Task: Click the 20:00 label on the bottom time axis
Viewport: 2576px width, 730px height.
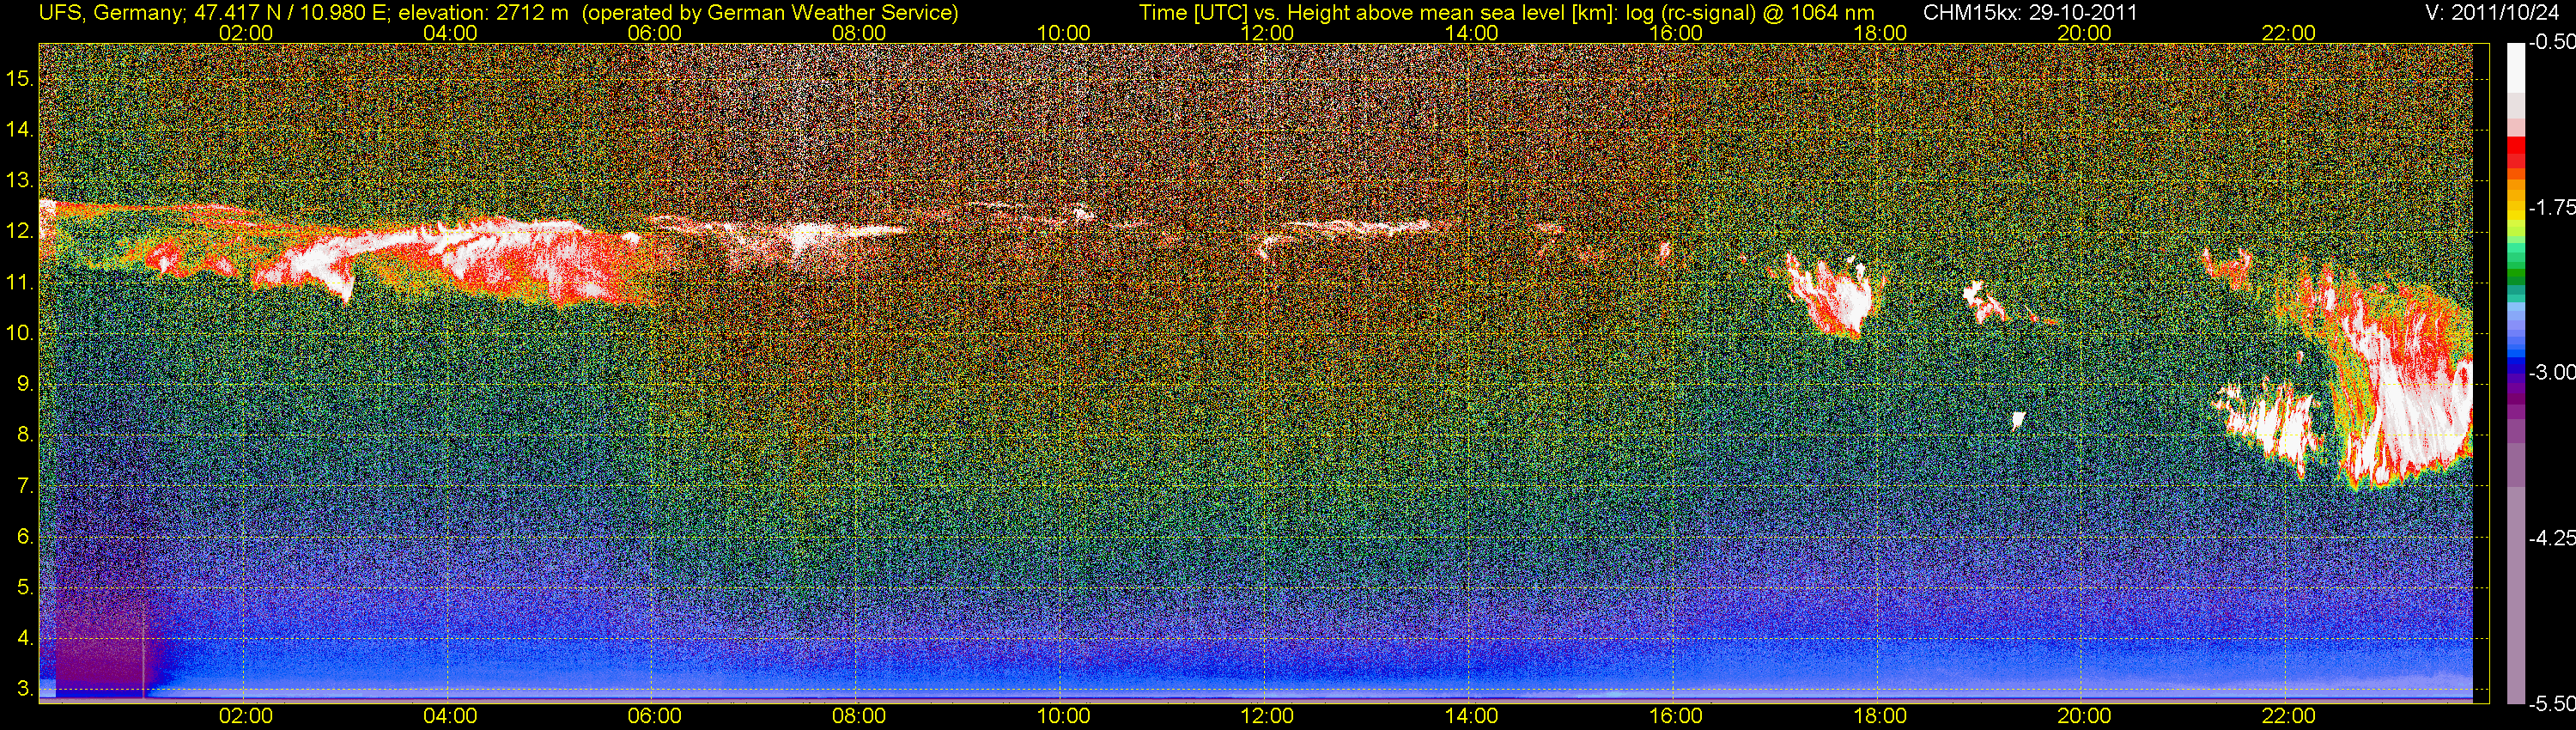Action: point(2084,716)
